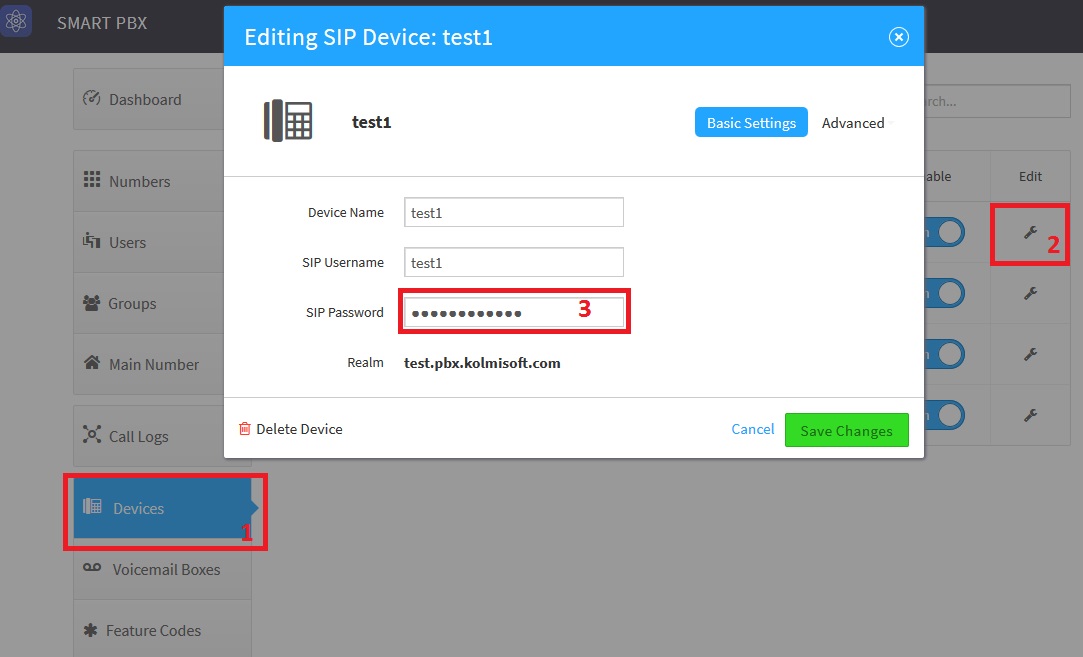
Task: Open edit wrench in the third row
Action: tap(1030, 354)
